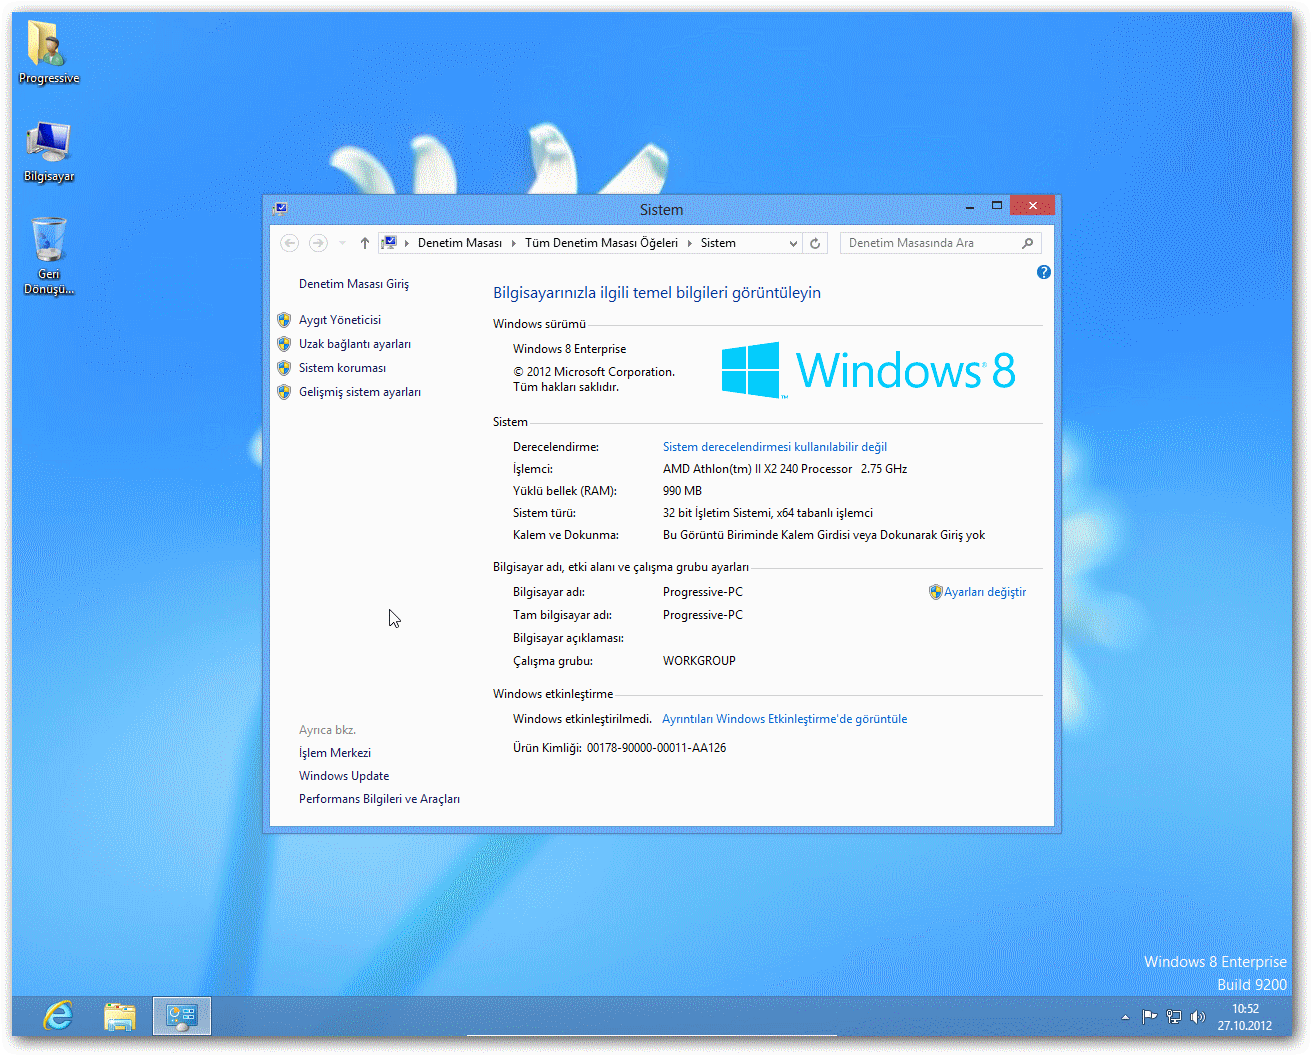Screen dimensions: 1312x1056
Task: Select Tüm Denetim Masası Öğeleri breadcrumb
Action: 601,243
